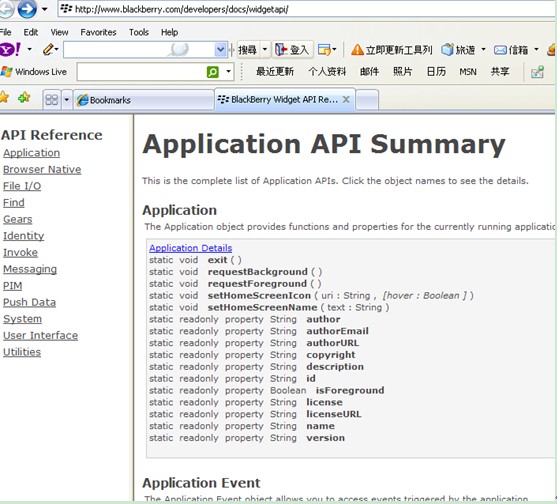Click the 登入 sign-in button

292,50
